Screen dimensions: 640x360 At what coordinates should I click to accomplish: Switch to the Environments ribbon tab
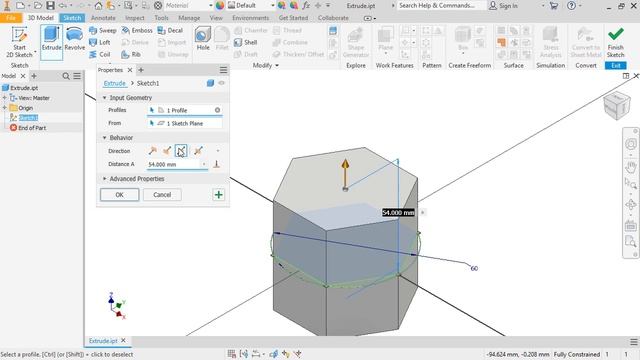pos(251,18)
